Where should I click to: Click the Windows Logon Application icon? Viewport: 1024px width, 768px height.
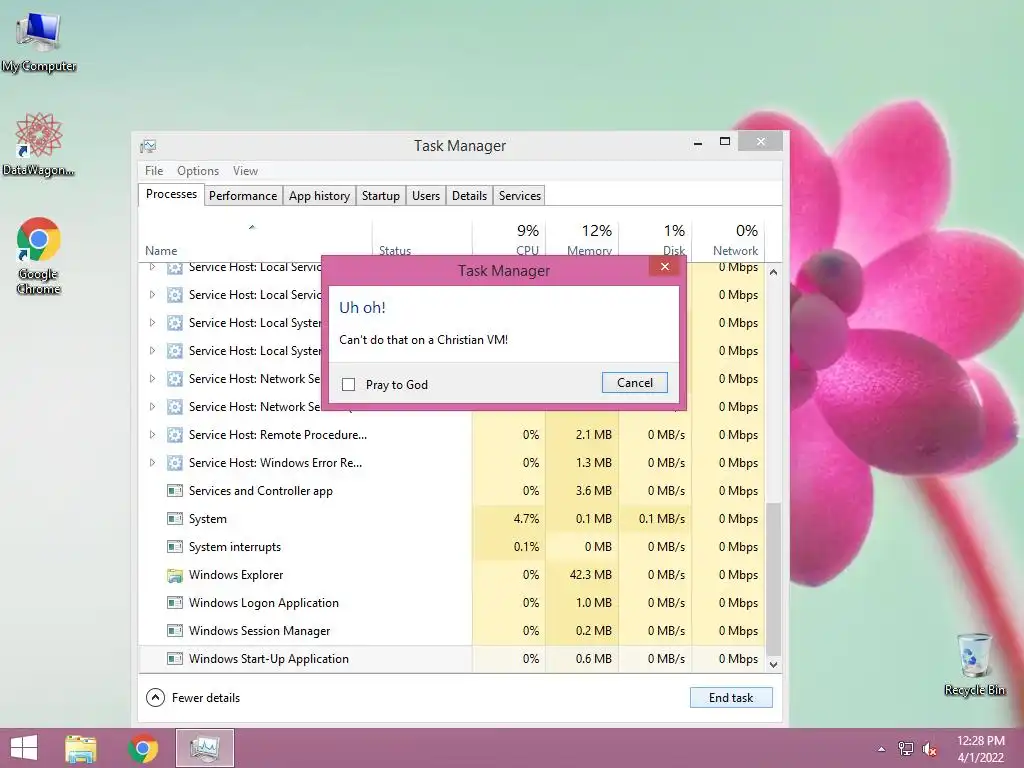(x=174, y=603)
